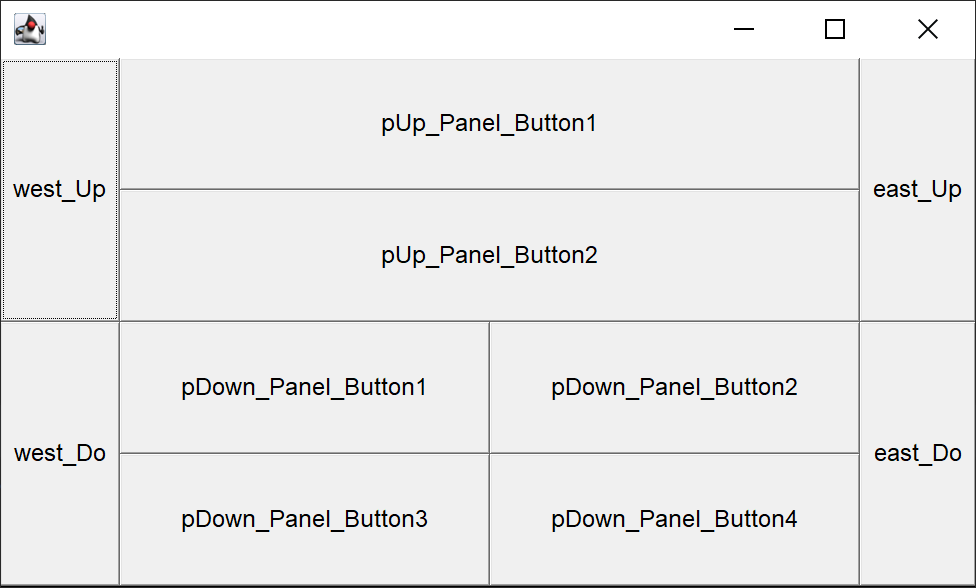Click pUp_Panel_Button2
The image size is (976, 588).
(x=489, y=255)
